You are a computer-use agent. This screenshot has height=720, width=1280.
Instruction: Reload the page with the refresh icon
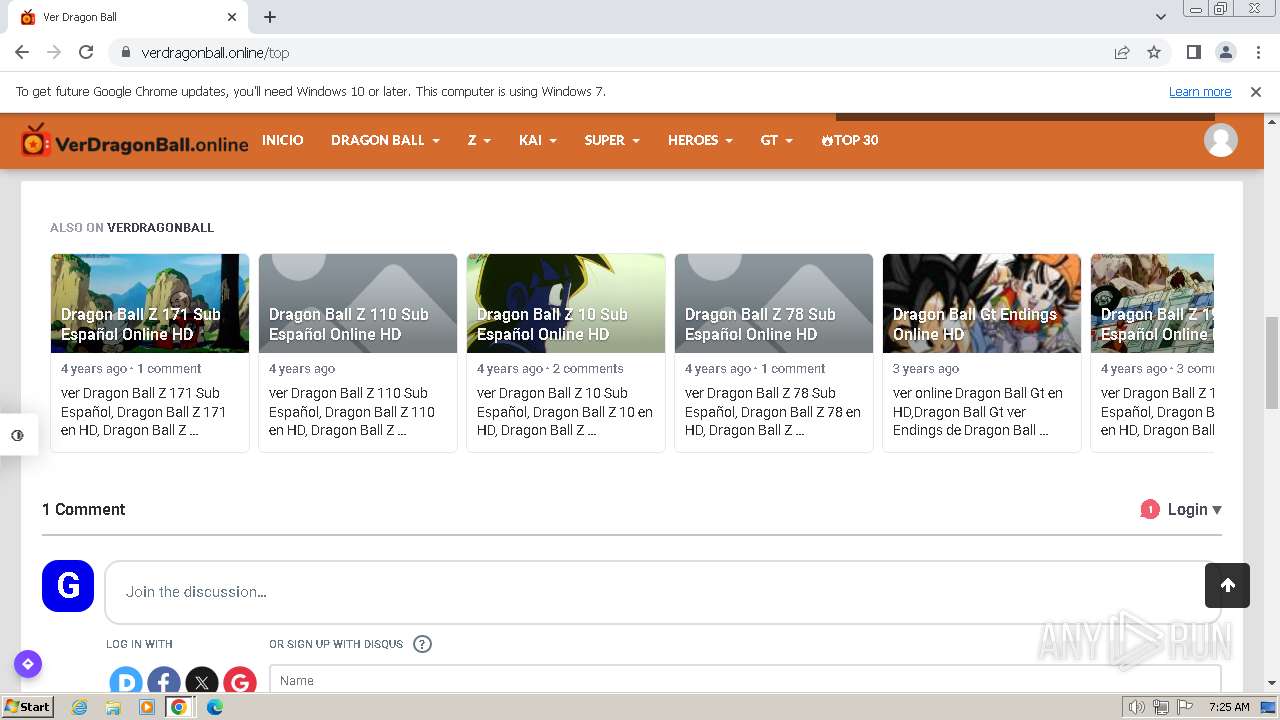coord(86,52)
